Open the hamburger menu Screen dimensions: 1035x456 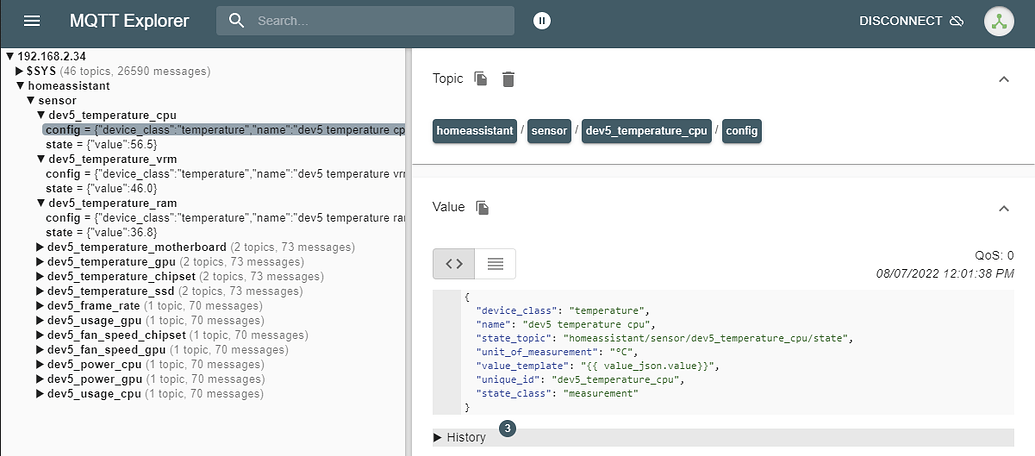(x=32, y=21)
